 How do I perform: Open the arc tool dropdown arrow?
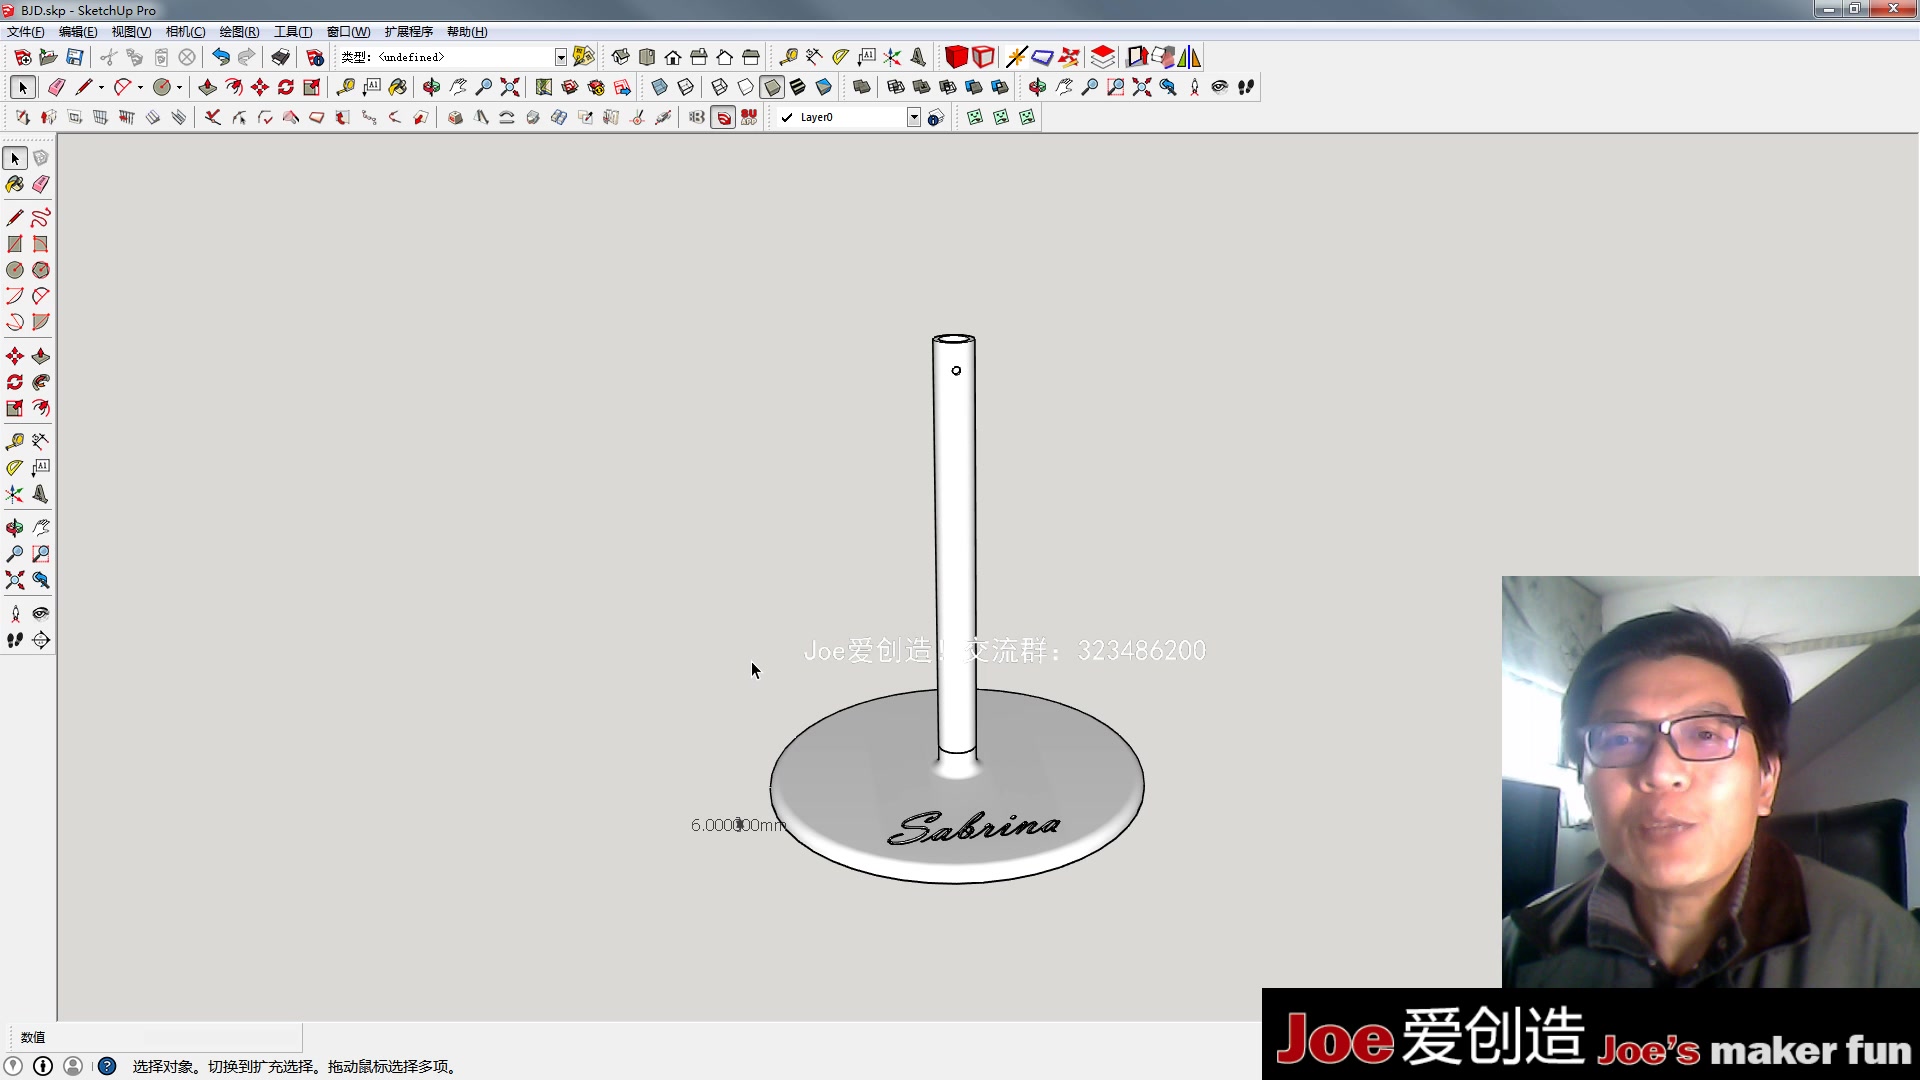[140, 88]
